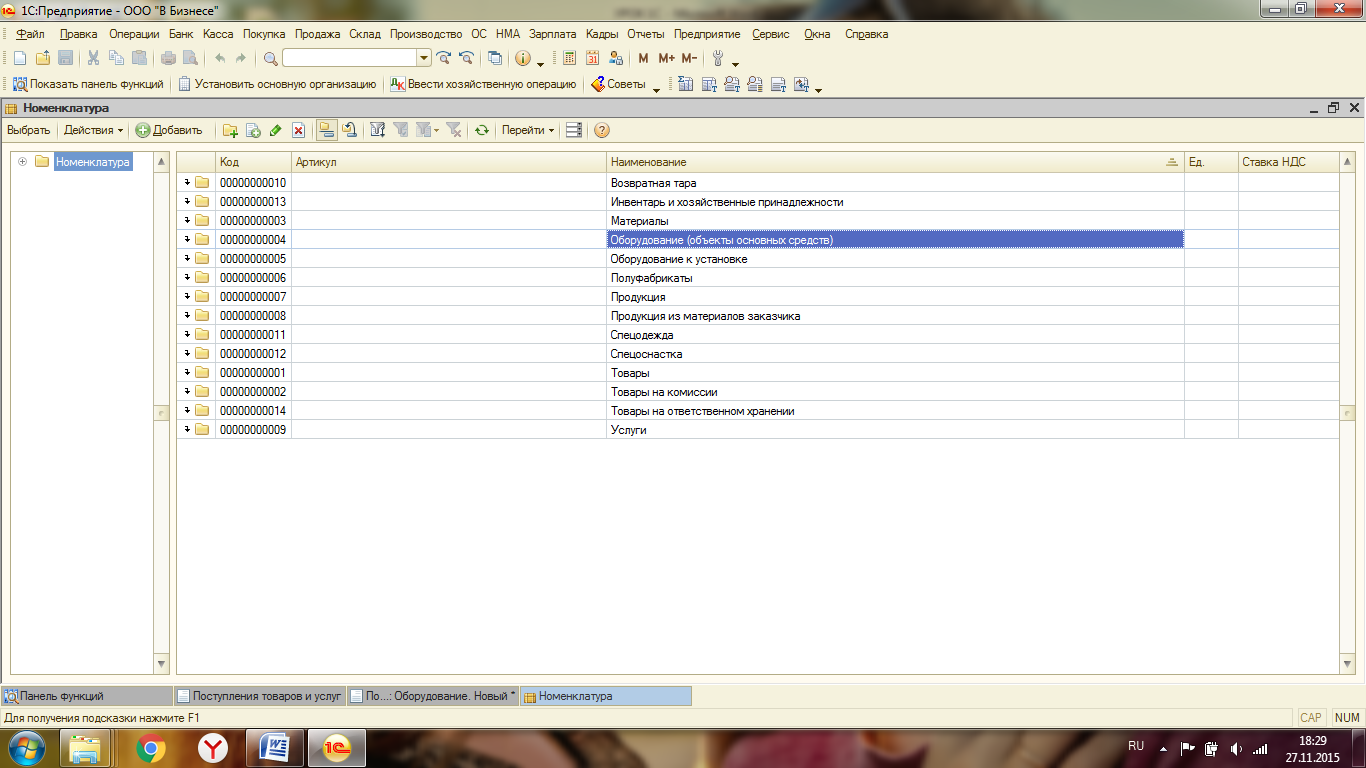Expand the Спецодежда folder row
Screen dimensions: 1366x768
tap(186, 335)
